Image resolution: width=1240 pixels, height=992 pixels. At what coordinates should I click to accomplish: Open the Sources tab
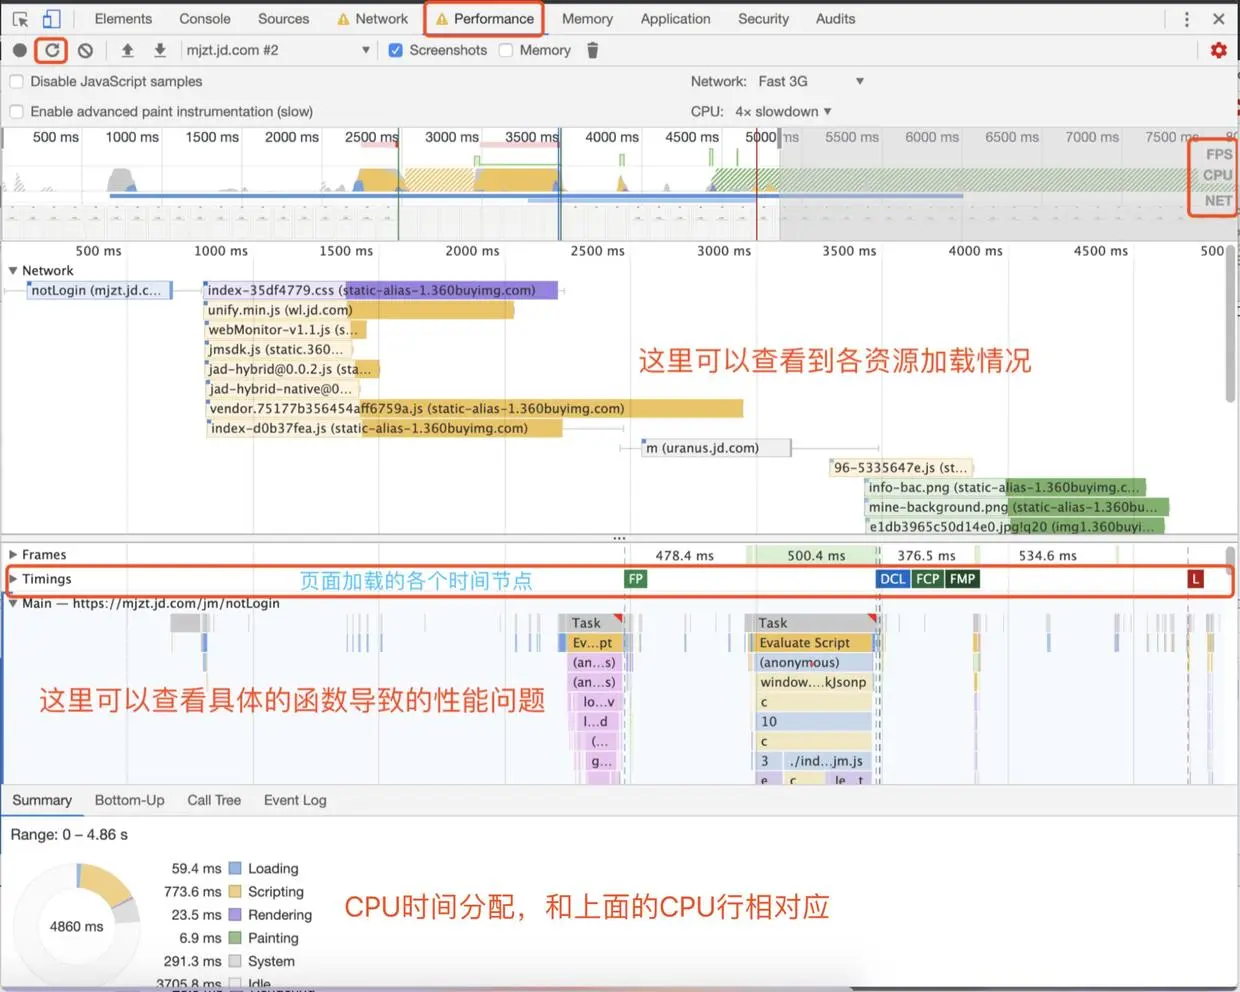284,19
